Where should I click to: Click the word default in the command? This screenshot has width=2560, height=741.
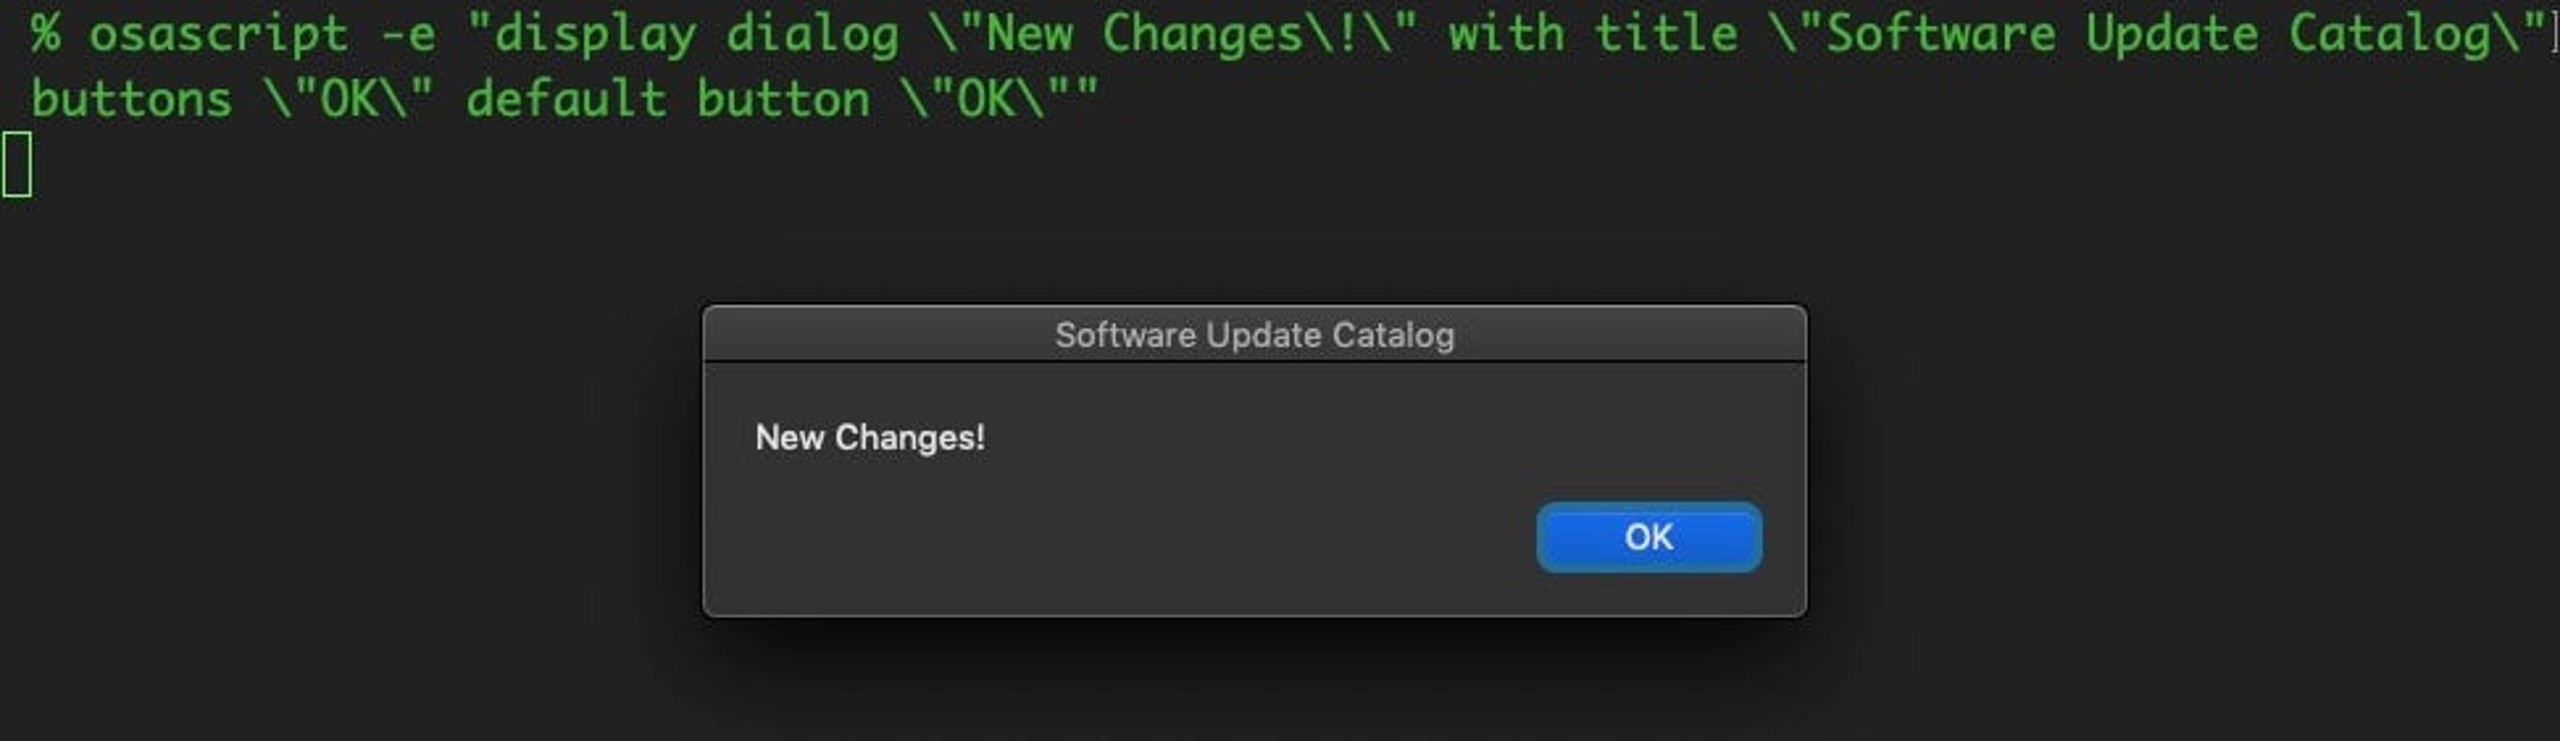click(566, 99)
